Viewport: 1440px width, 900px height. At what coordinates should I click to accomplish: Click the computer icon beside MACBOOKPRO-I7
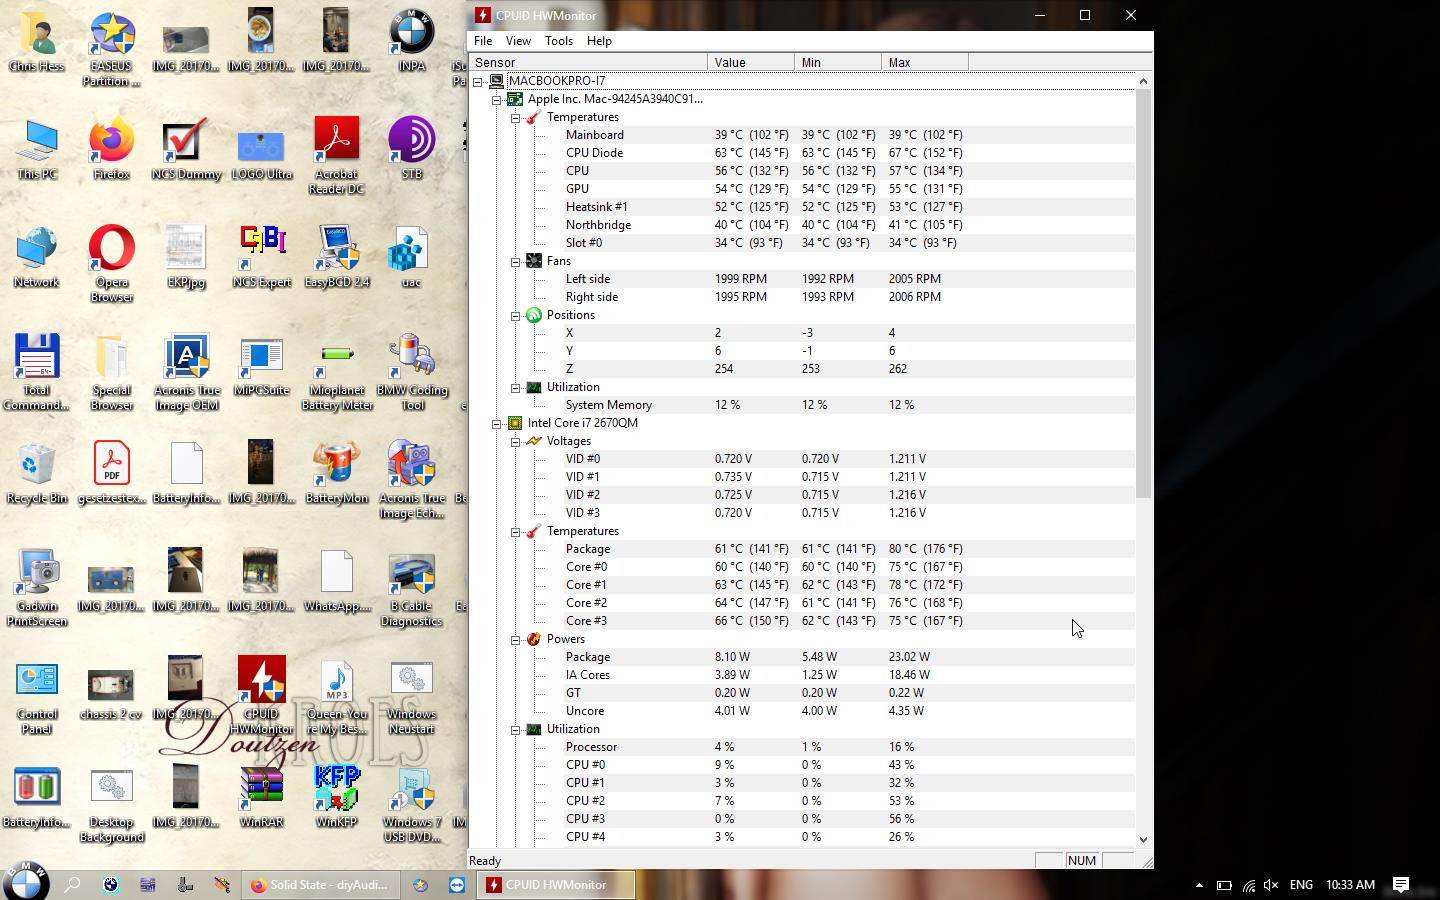point(496,81)
